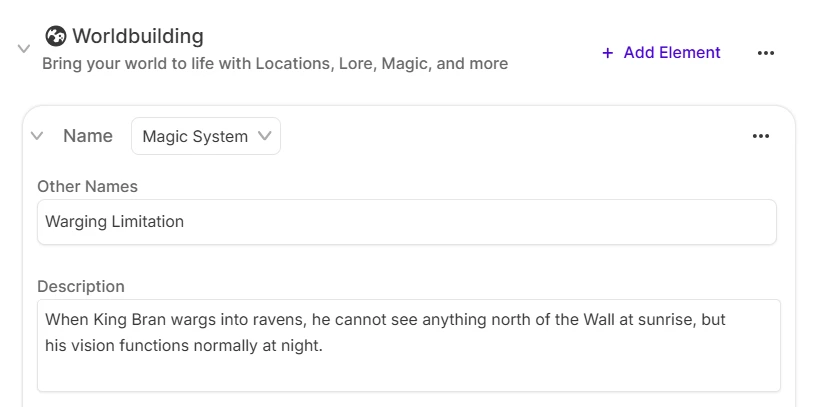Click the Name label on the card
The width and height of the screenshot is (823, 407).
click(88, 136)
